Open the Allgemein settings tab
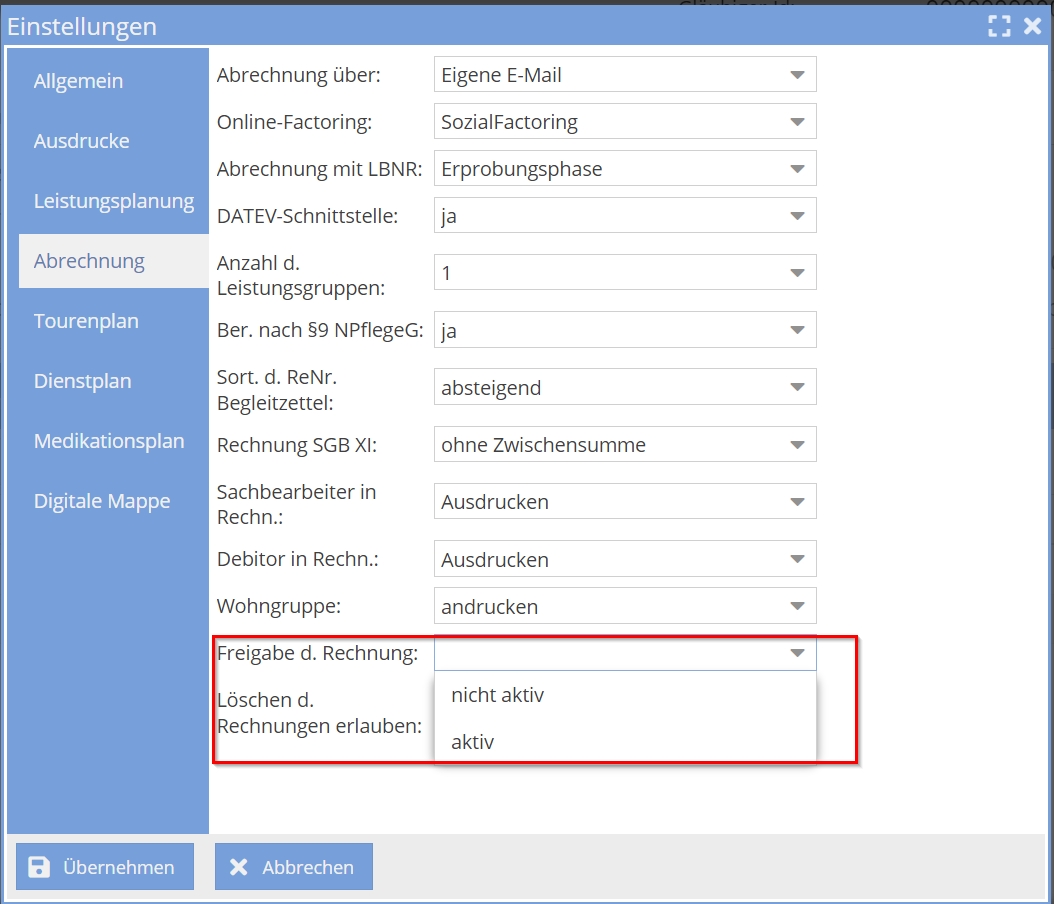 pyautogui.click(x=78, y=81)
